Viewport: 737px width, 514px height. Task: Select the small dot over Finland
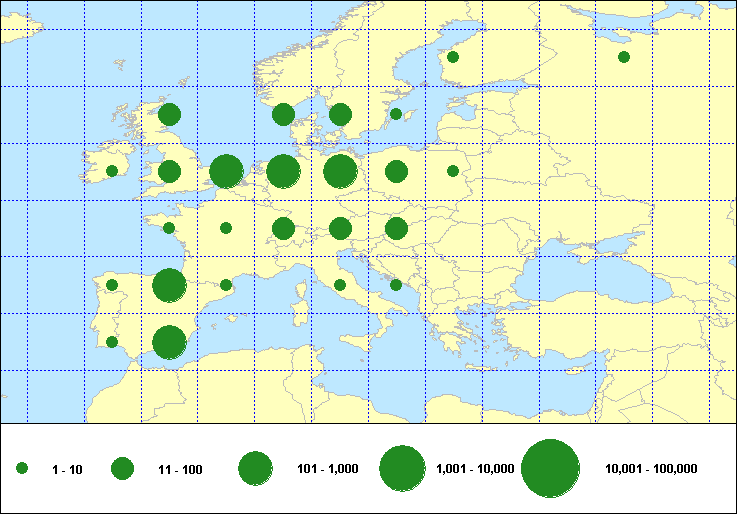click(453, 57)
